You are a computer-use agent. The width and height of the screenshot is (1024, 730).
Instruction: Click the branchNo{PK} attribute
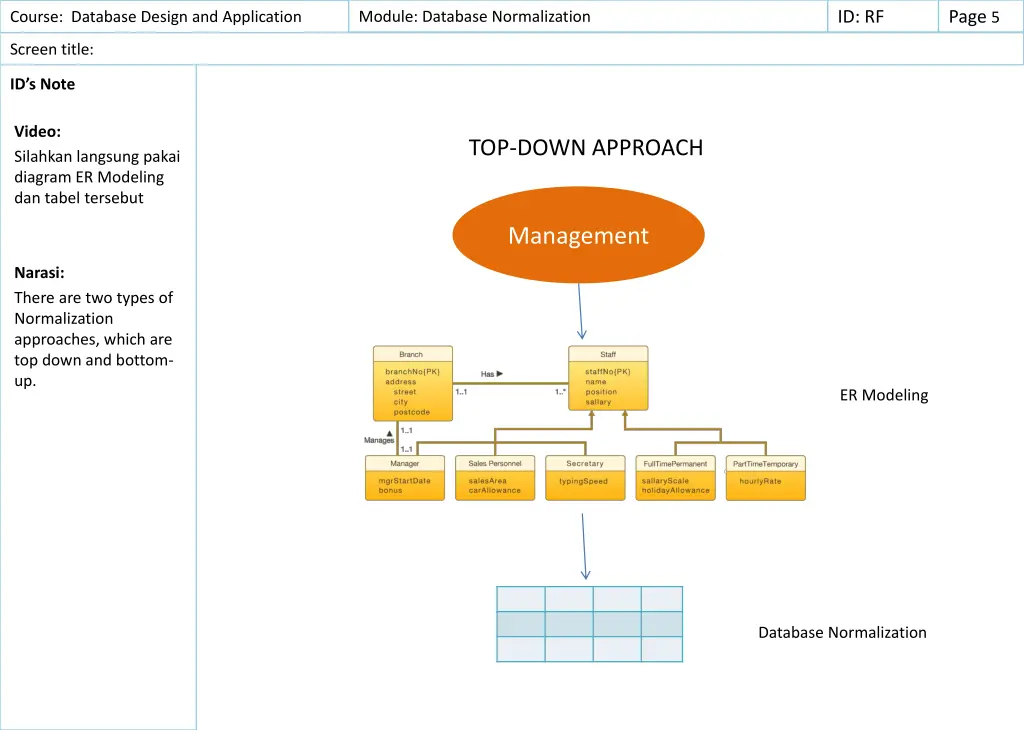click(x=413, y=372)
